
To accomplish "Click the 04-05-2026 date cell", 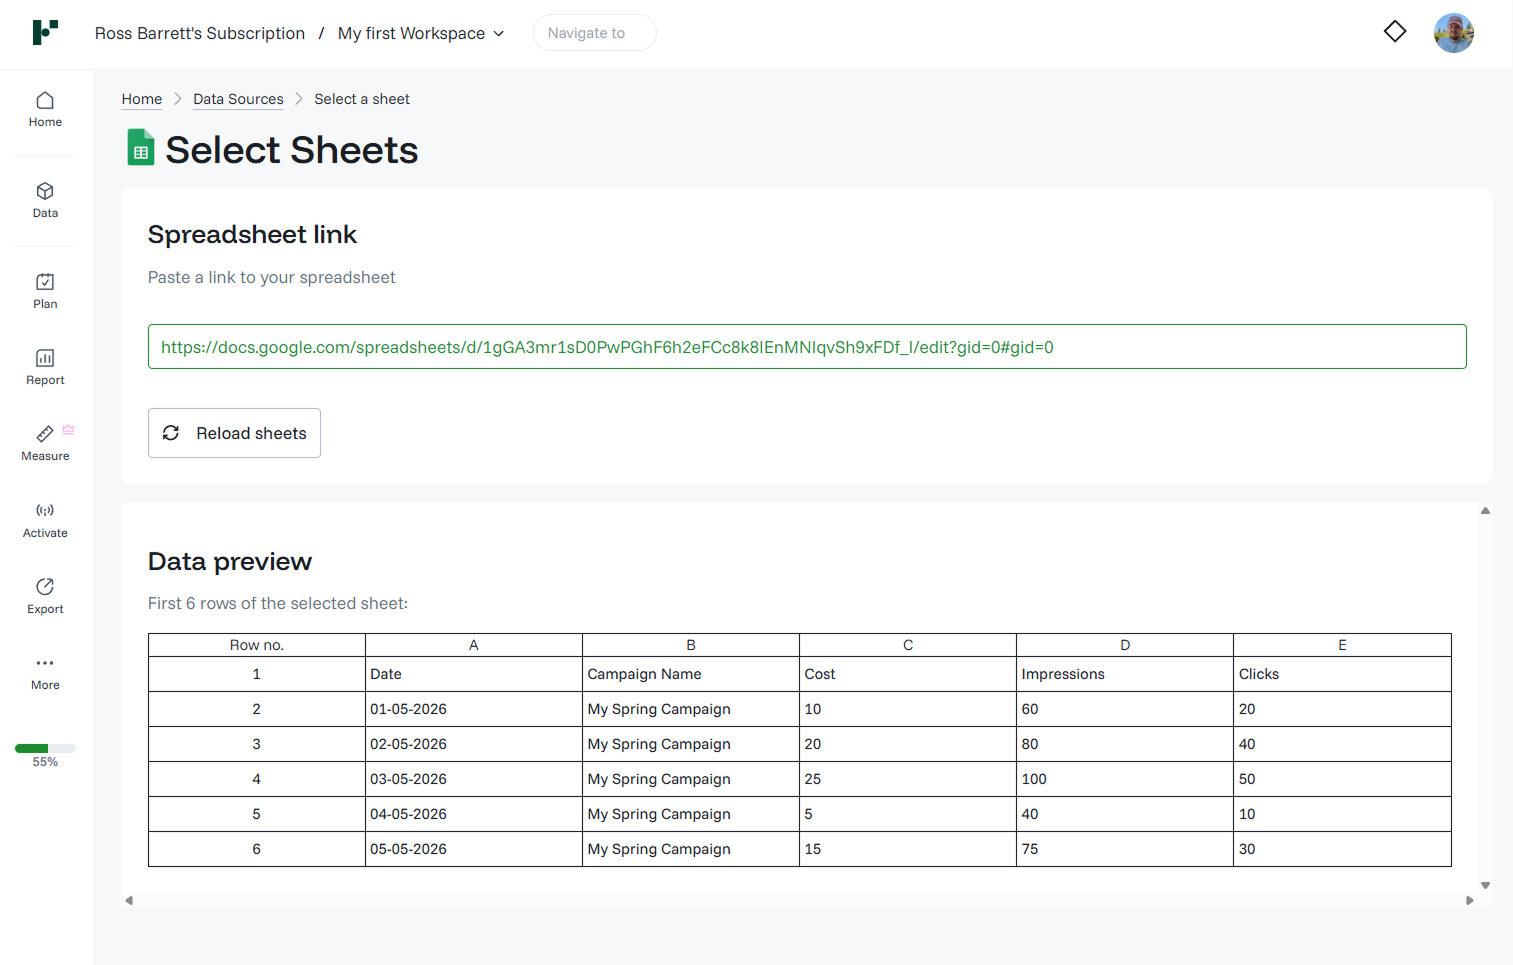I will 474,814.
